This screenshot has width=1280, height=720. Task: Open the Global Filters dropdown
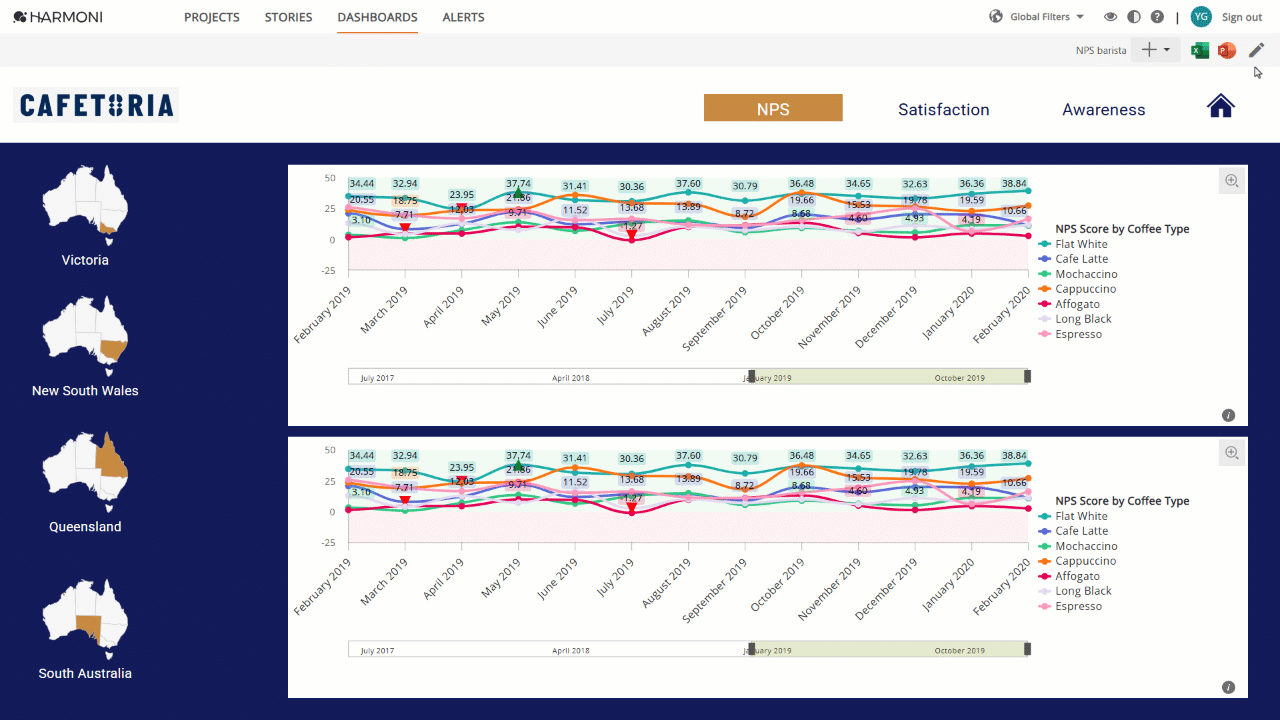point(1037,17)
